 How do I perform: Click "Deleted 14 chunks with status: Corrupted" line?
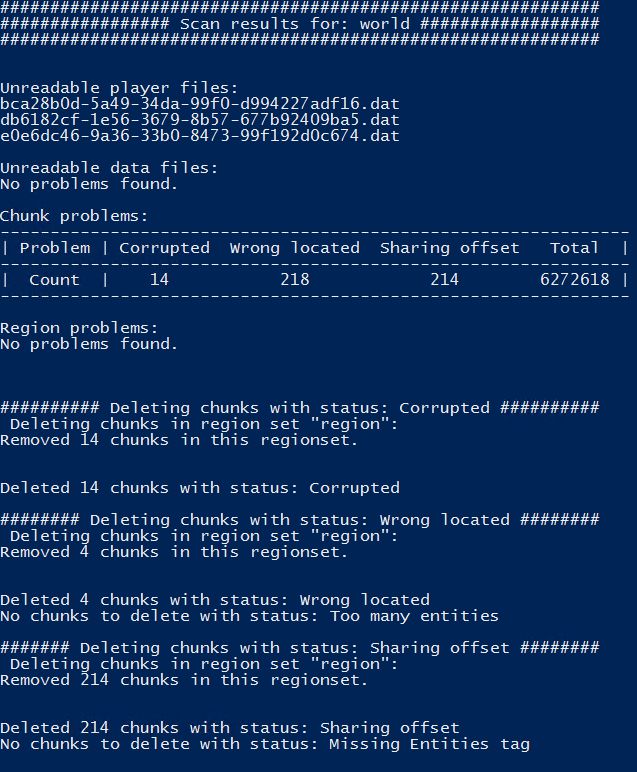(x=199, y=488)
